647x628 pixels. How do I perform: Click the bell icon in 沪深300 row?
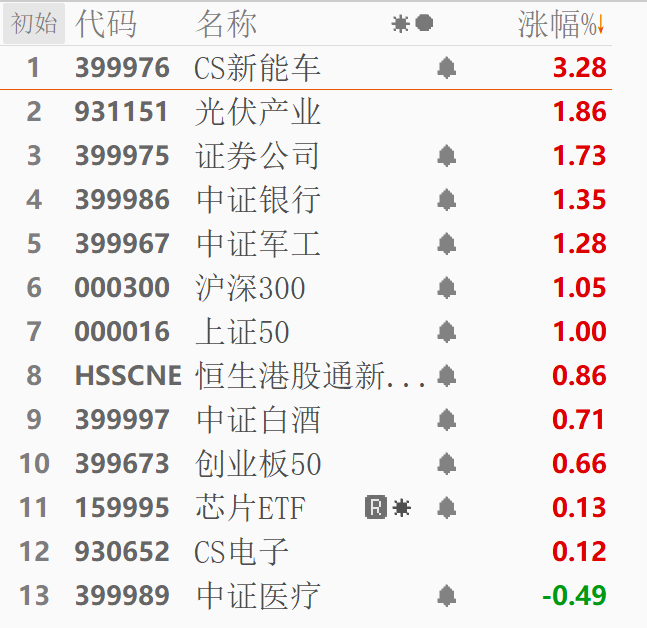(446, 288)
